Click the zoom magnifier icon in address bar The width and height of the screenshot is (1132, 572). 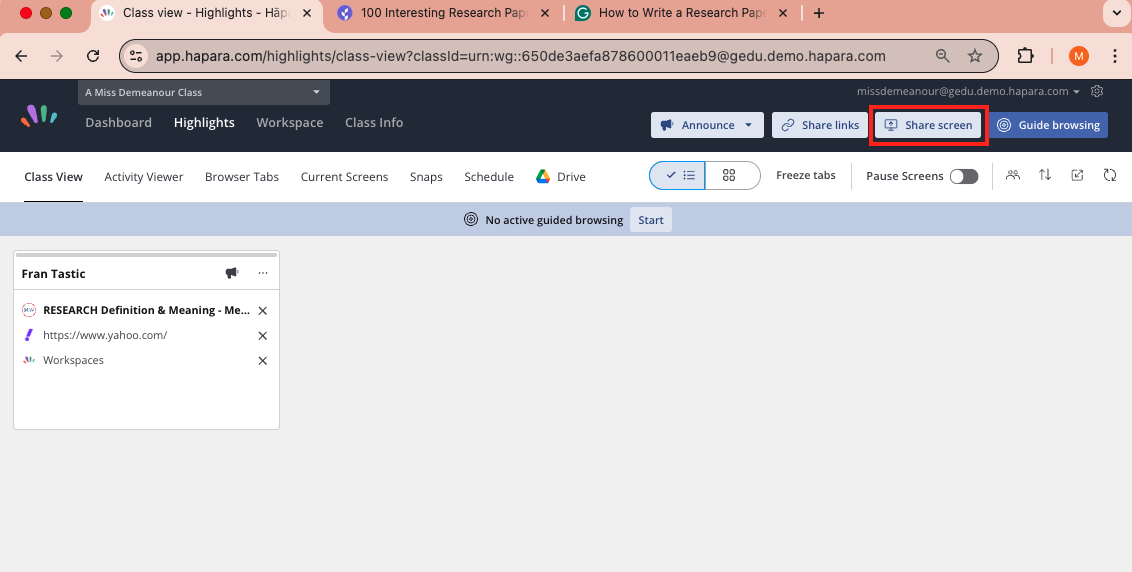click(942, 56)
